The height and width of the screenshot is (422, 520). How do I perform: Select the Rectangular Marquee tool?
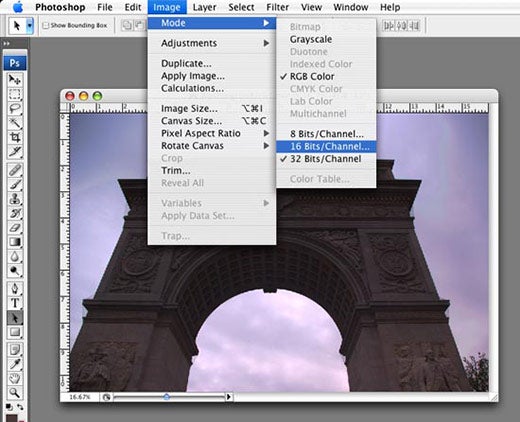tap(15, 94)
